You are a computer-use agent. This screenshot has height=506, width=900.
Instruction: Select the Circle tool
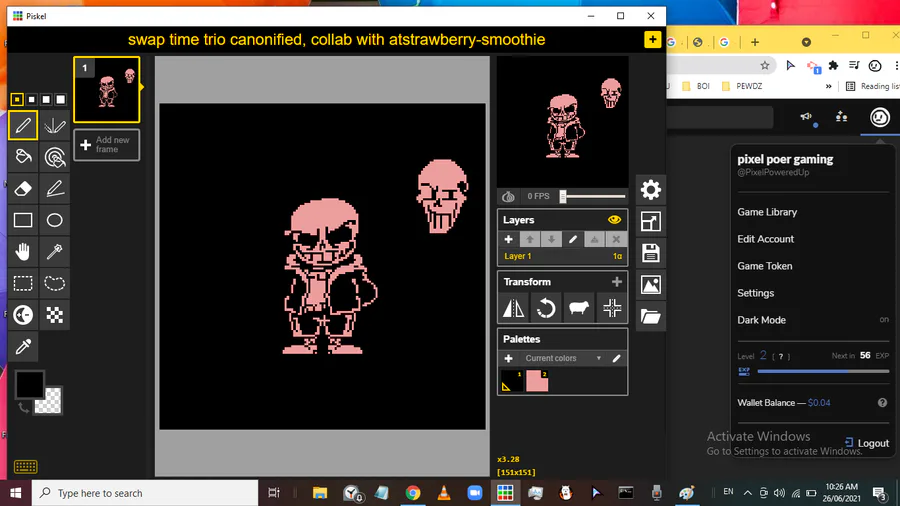click(x=55, y=220)
